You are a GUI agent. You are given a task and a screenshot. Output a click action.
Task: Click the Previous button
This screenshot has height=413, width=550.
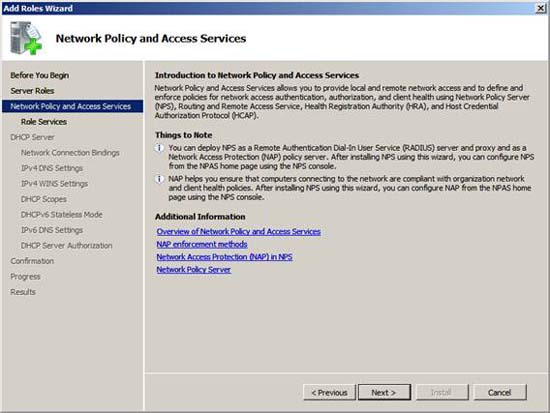(x=329, y=392)
